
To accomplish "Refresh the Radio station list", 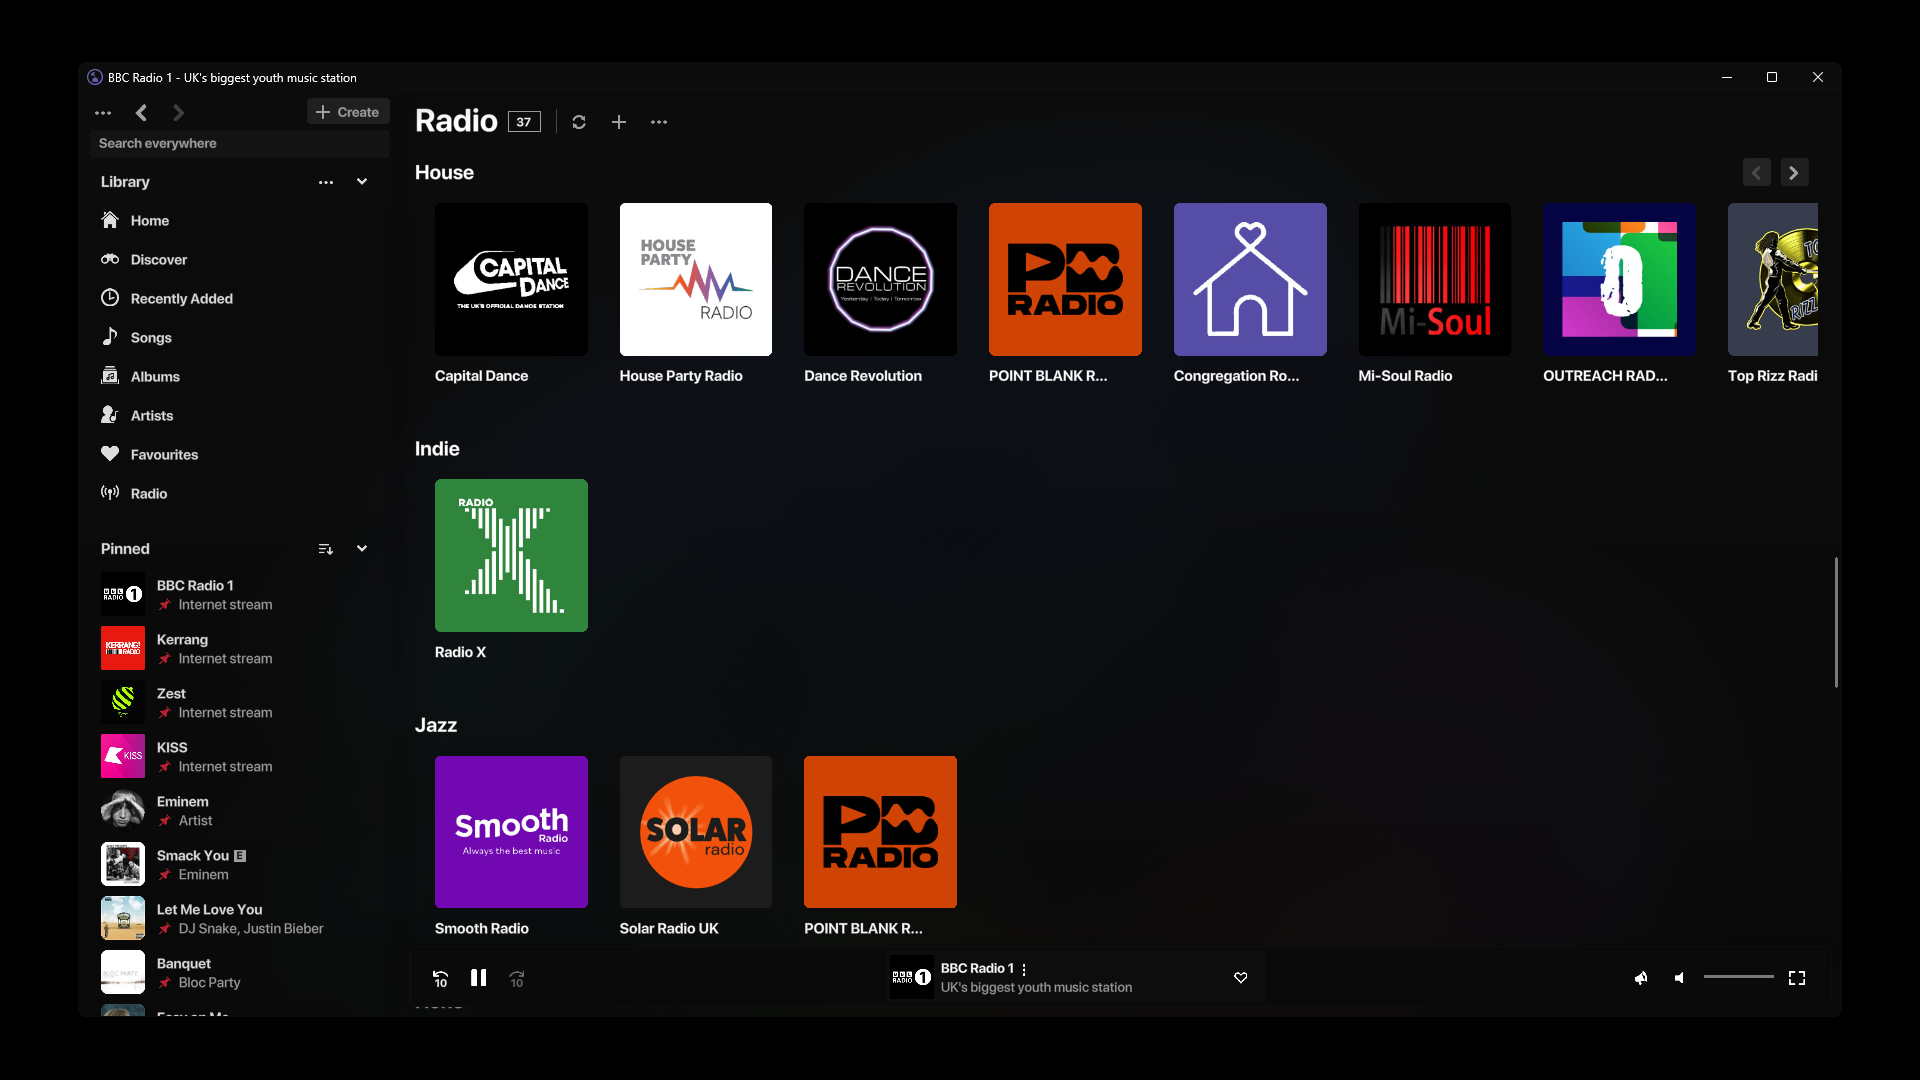I will tap(579, 122).
